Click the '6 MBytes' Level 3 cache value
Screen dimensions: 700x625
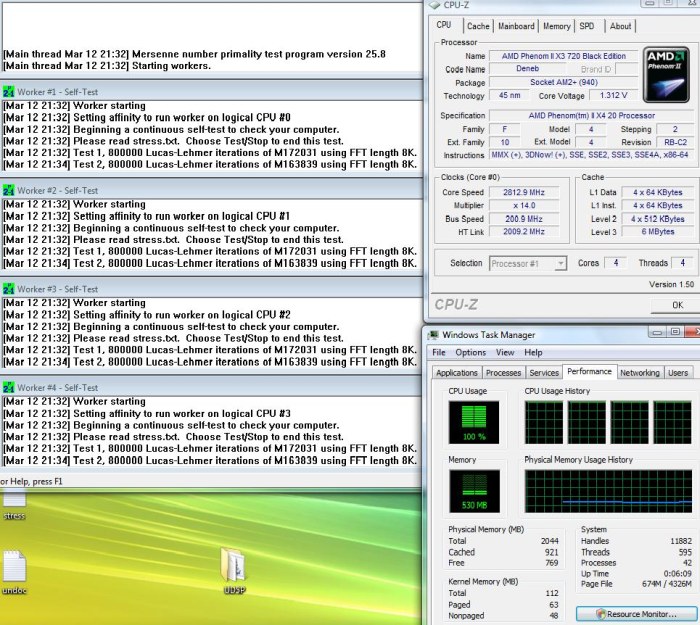[658, 232]
